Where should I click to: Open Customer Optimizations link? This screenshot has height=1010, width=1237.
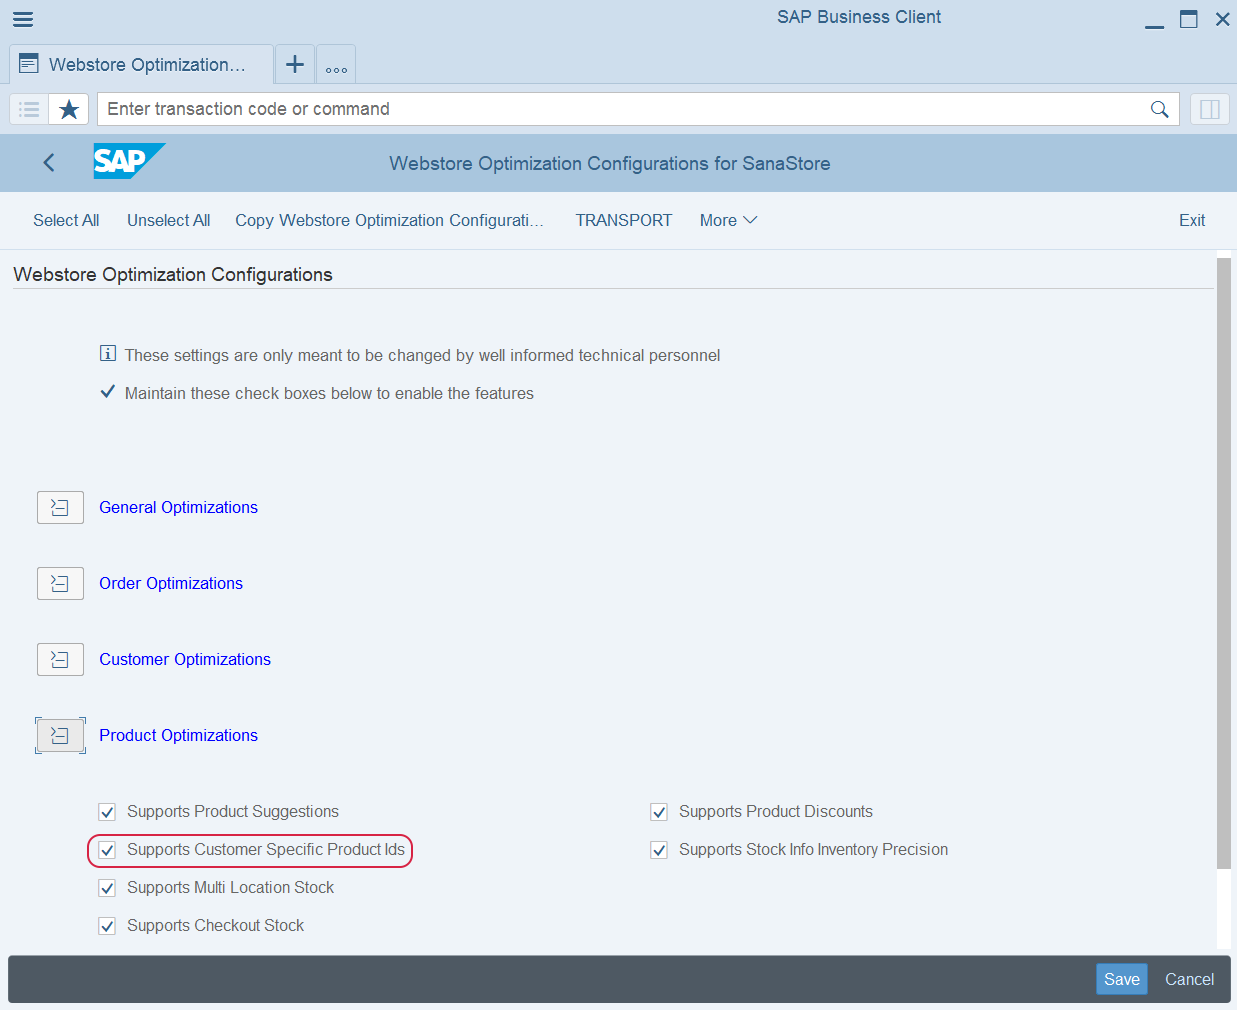click(185, 659)
